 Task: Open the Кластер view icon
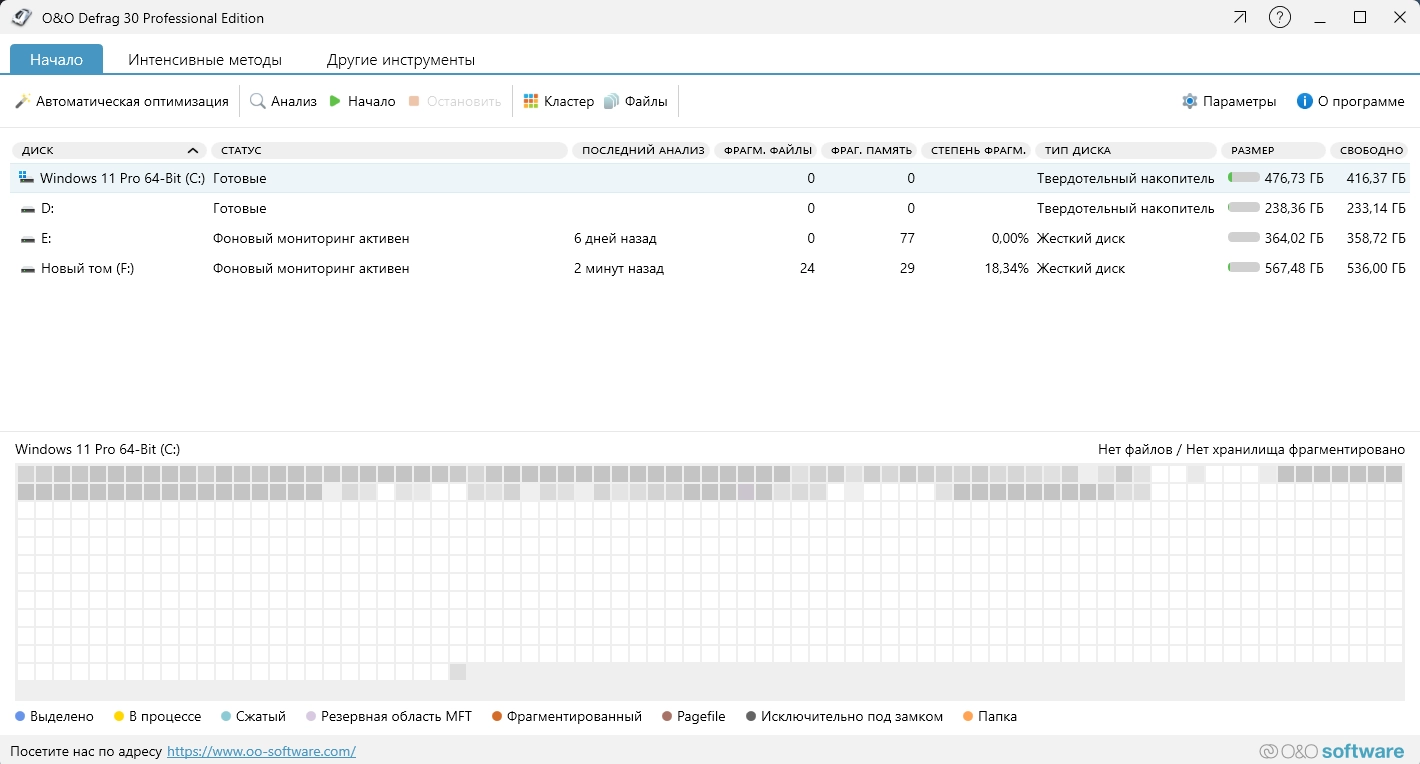click(531, 101)
